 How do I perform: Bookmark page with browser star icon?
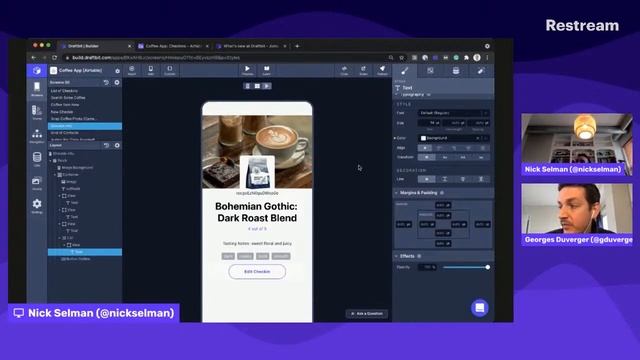tap(402, 58)
